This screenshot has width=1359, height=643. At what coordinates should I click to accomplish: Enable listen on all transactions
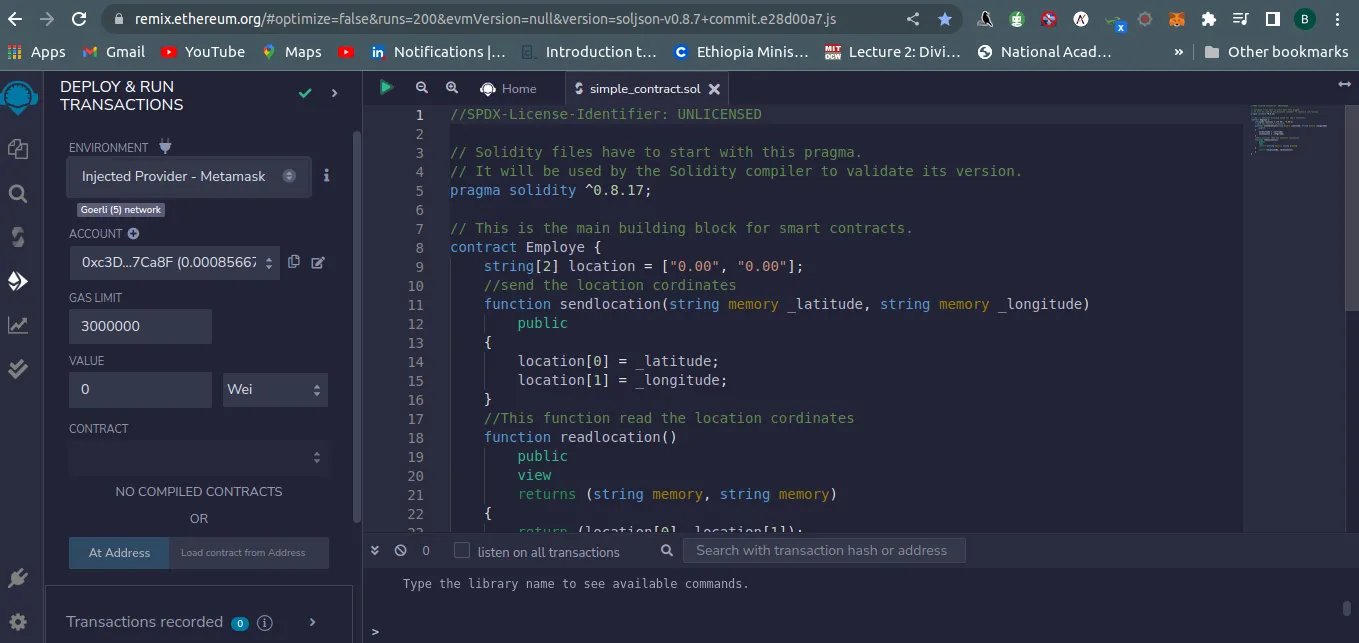click(461, 551)
